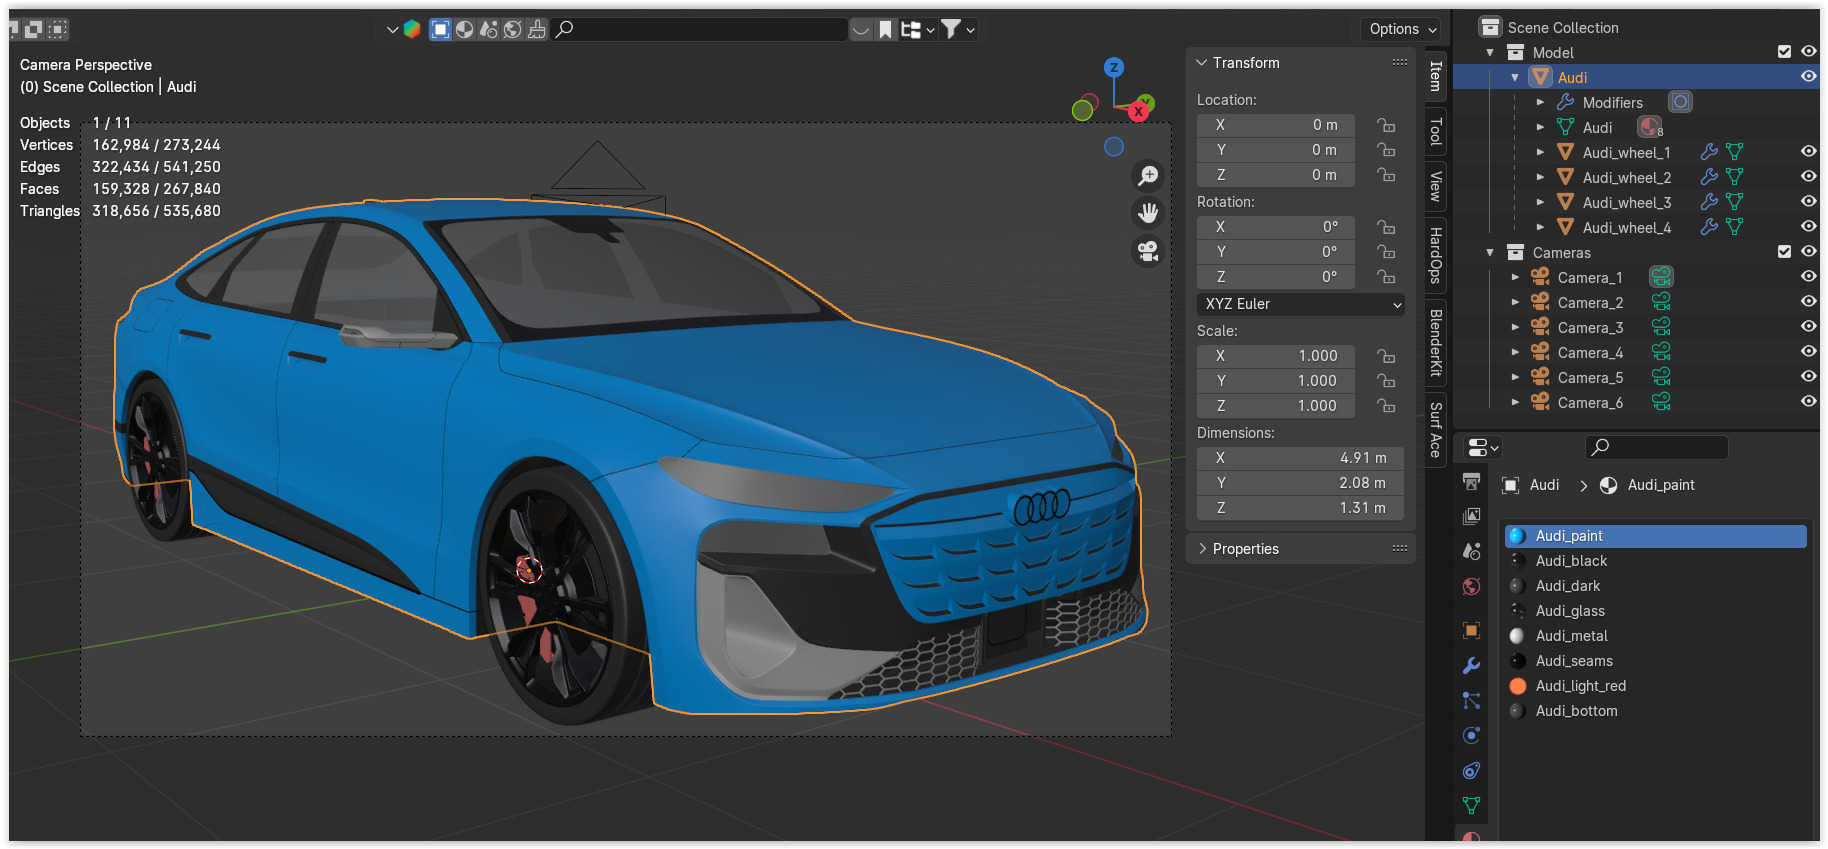Switch to the View sidebar tab
Image resolution: width=1828 pixels, height=849 pixels.
1436,186
